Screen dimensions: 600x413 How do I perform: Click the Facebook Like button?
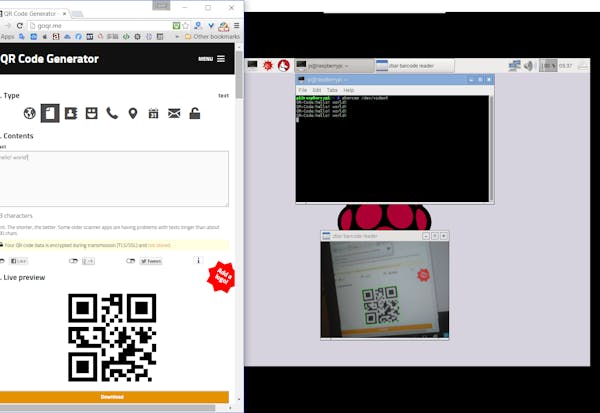[x=18, y=261]
